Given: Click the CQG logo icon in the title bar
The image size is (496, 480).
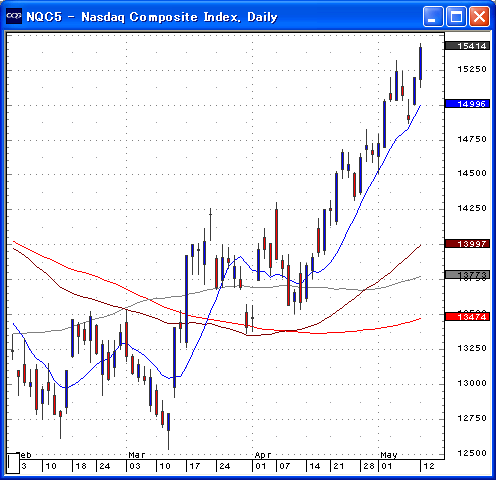Looking at the screenshot, I should pyautogui.click(x=14, y=16).
